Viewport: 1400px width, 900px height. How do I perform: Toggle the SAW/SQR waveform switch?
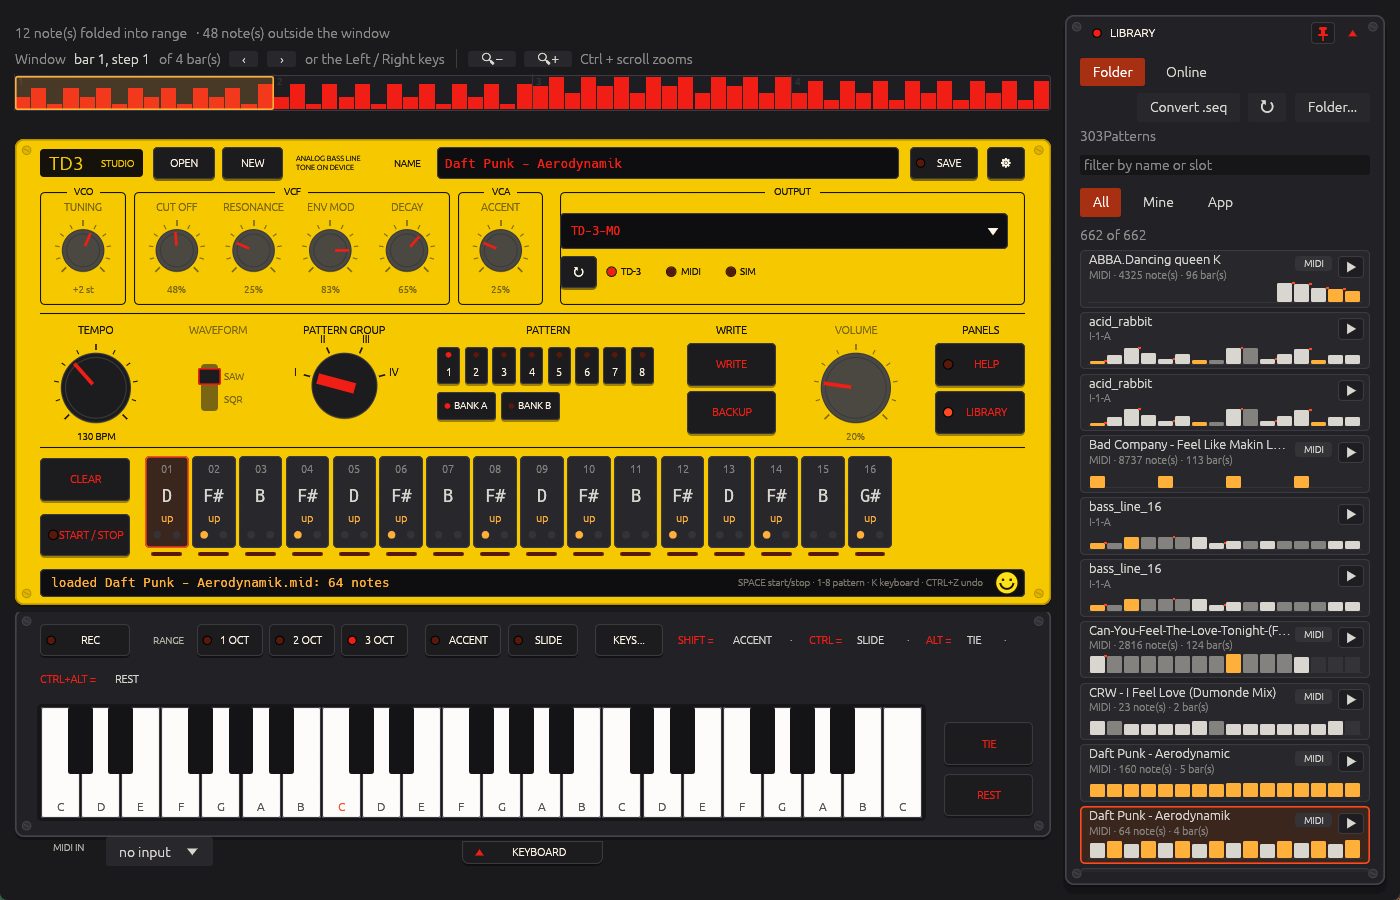(209, 387)
